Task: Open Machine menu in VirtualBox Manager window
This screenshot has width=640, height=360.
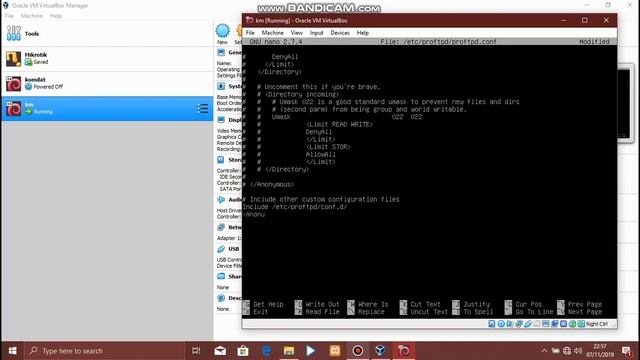Action: click(32, 16)
